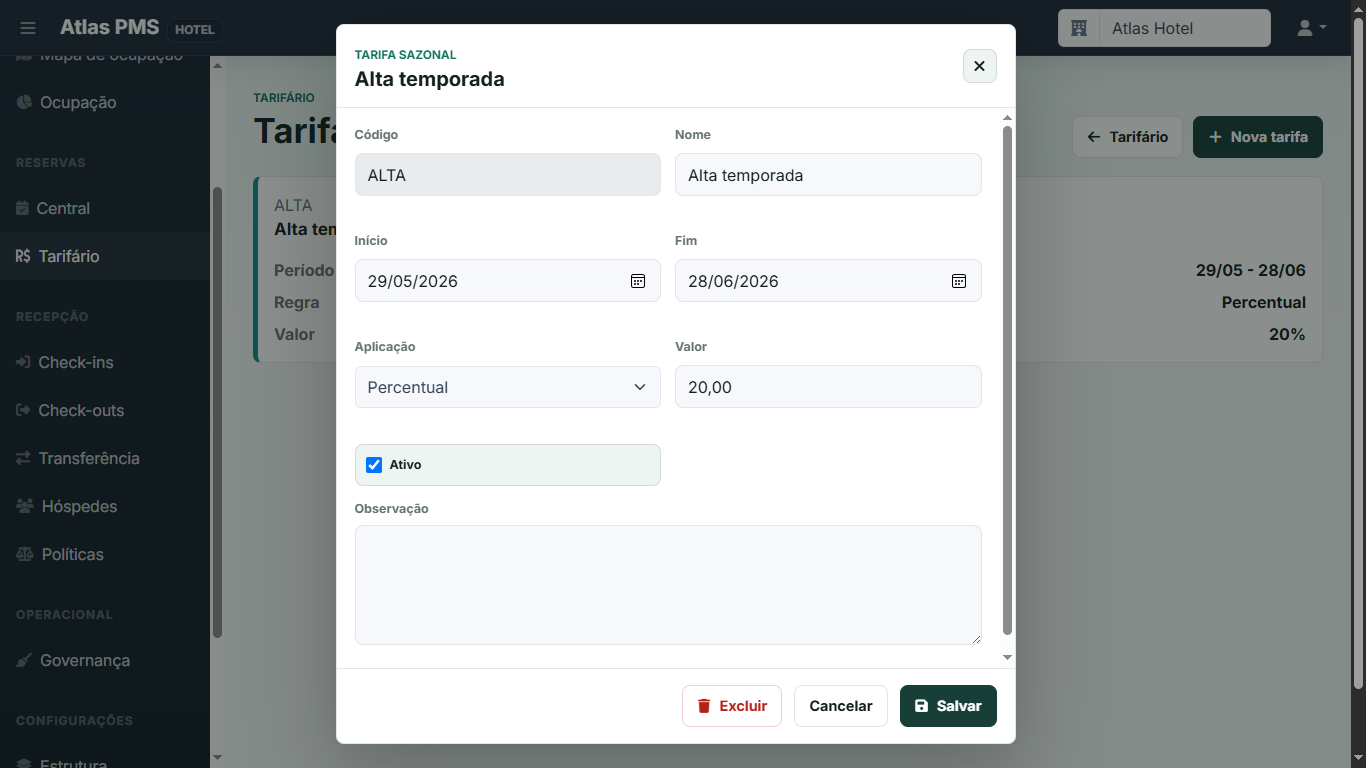Click the Atlas PMS logo title
1366x768 pixels.
tap(109, 28)
